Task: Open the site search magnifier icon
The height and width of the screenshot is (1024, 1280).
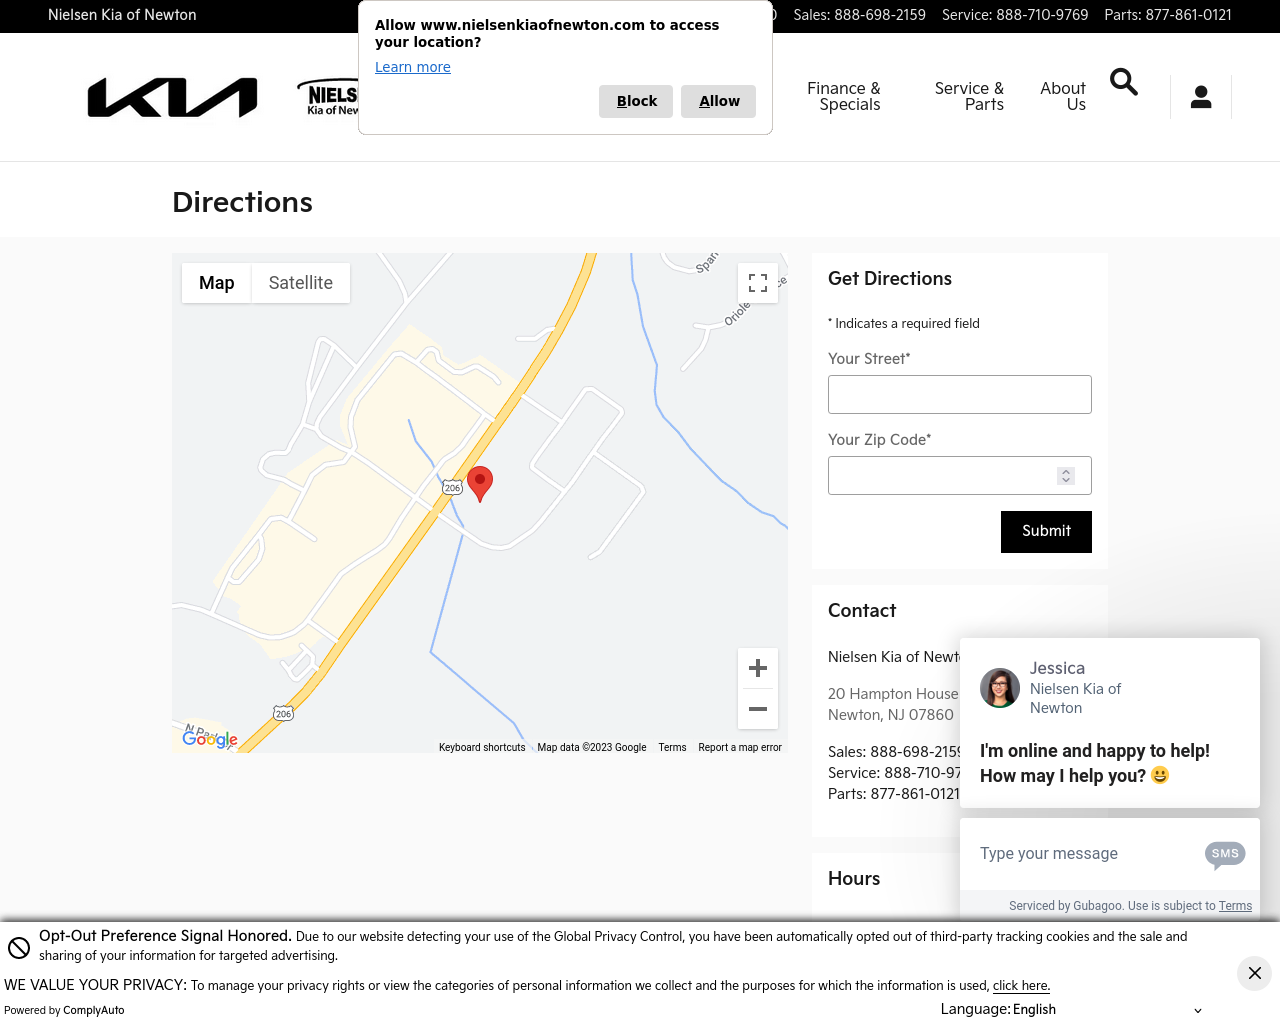Action: click(x=1124, y=82)
